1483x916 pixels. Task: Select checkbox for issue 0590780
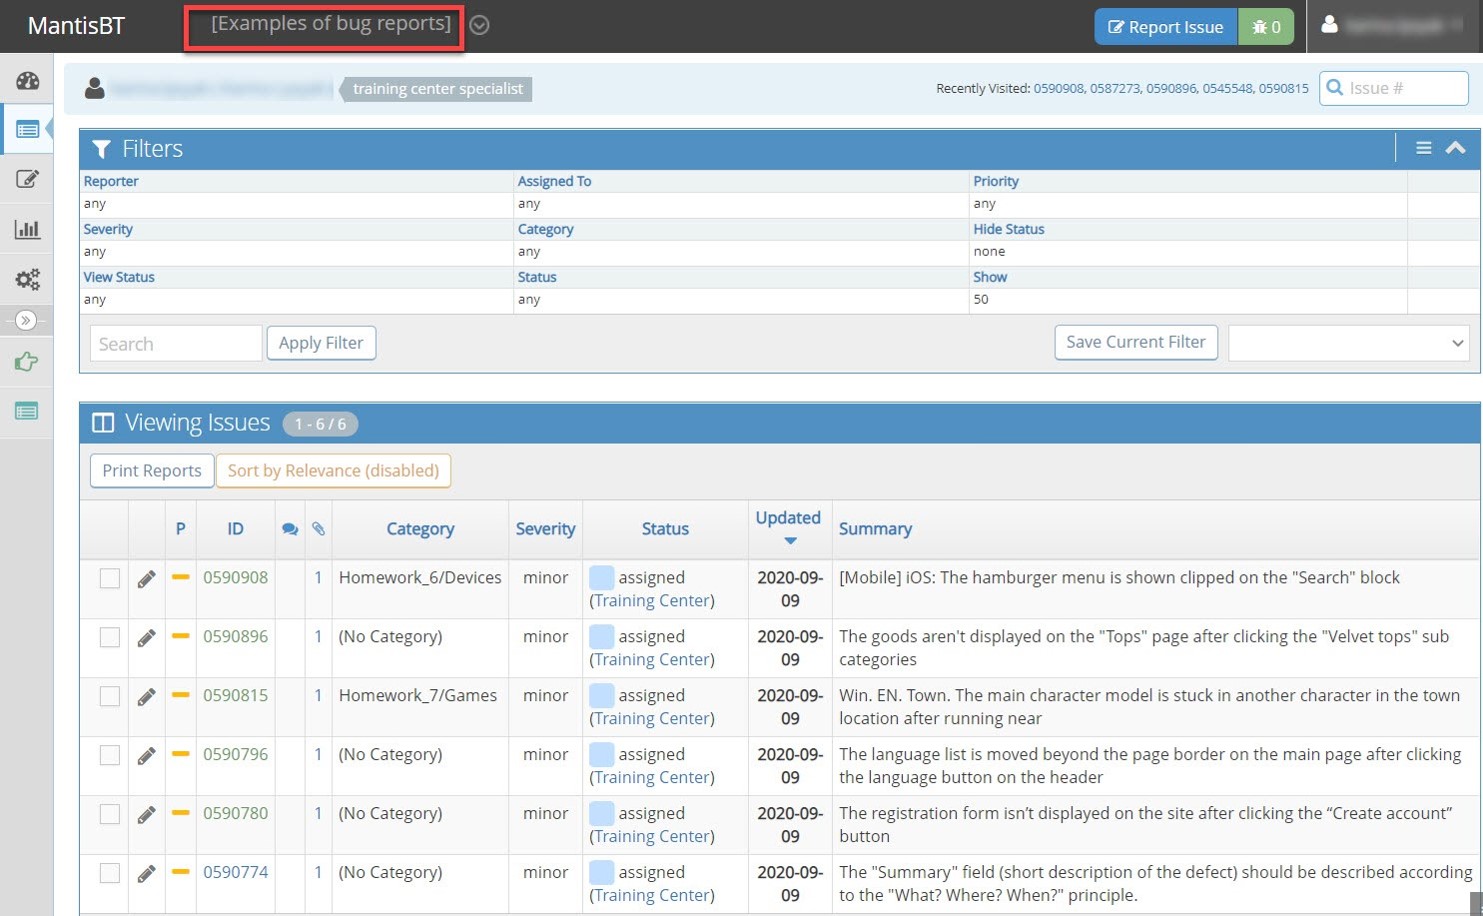coord(110,815)
